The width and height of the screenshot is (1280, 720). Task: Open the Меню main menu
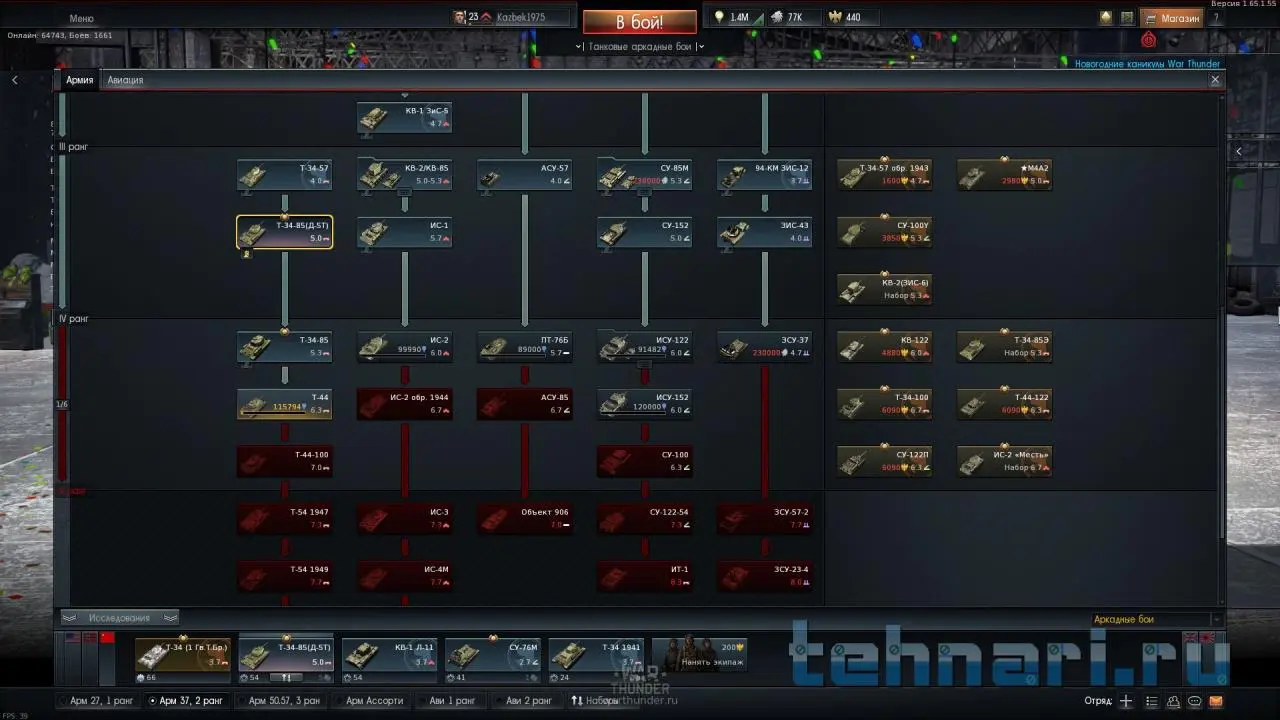click(81, 18)
